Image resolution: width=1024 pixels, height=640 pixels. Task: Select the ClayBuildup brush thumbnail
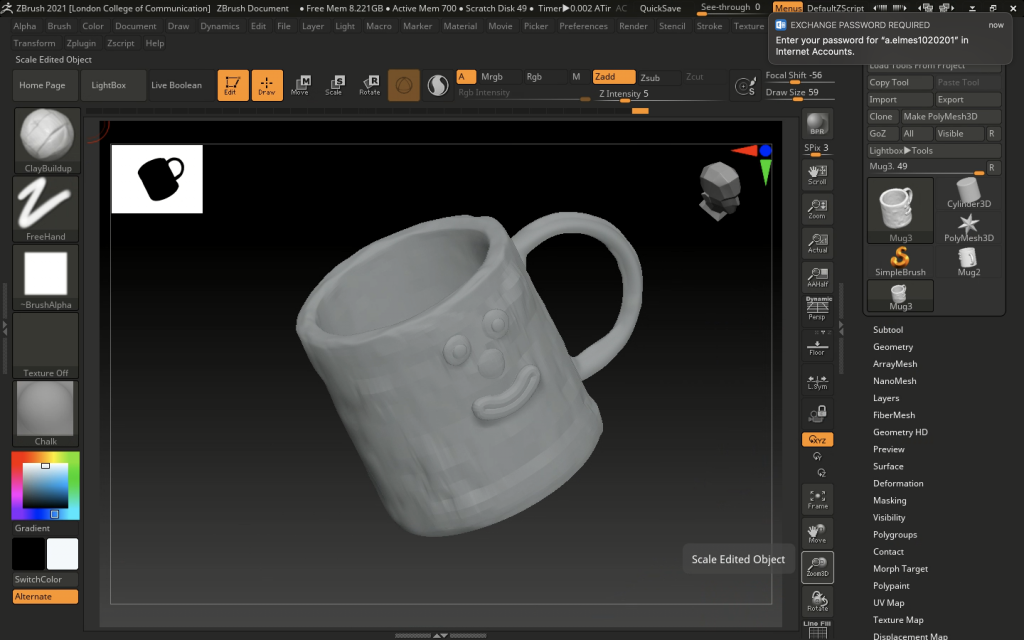[x=46, y=135]
